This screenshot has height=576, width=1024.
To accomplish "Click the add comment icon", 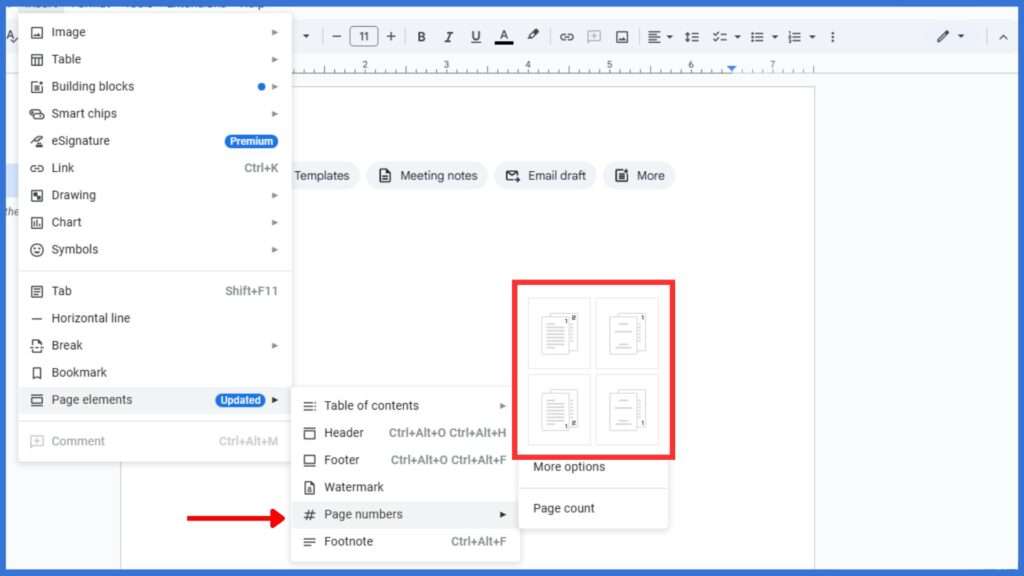I will [594, 36].
